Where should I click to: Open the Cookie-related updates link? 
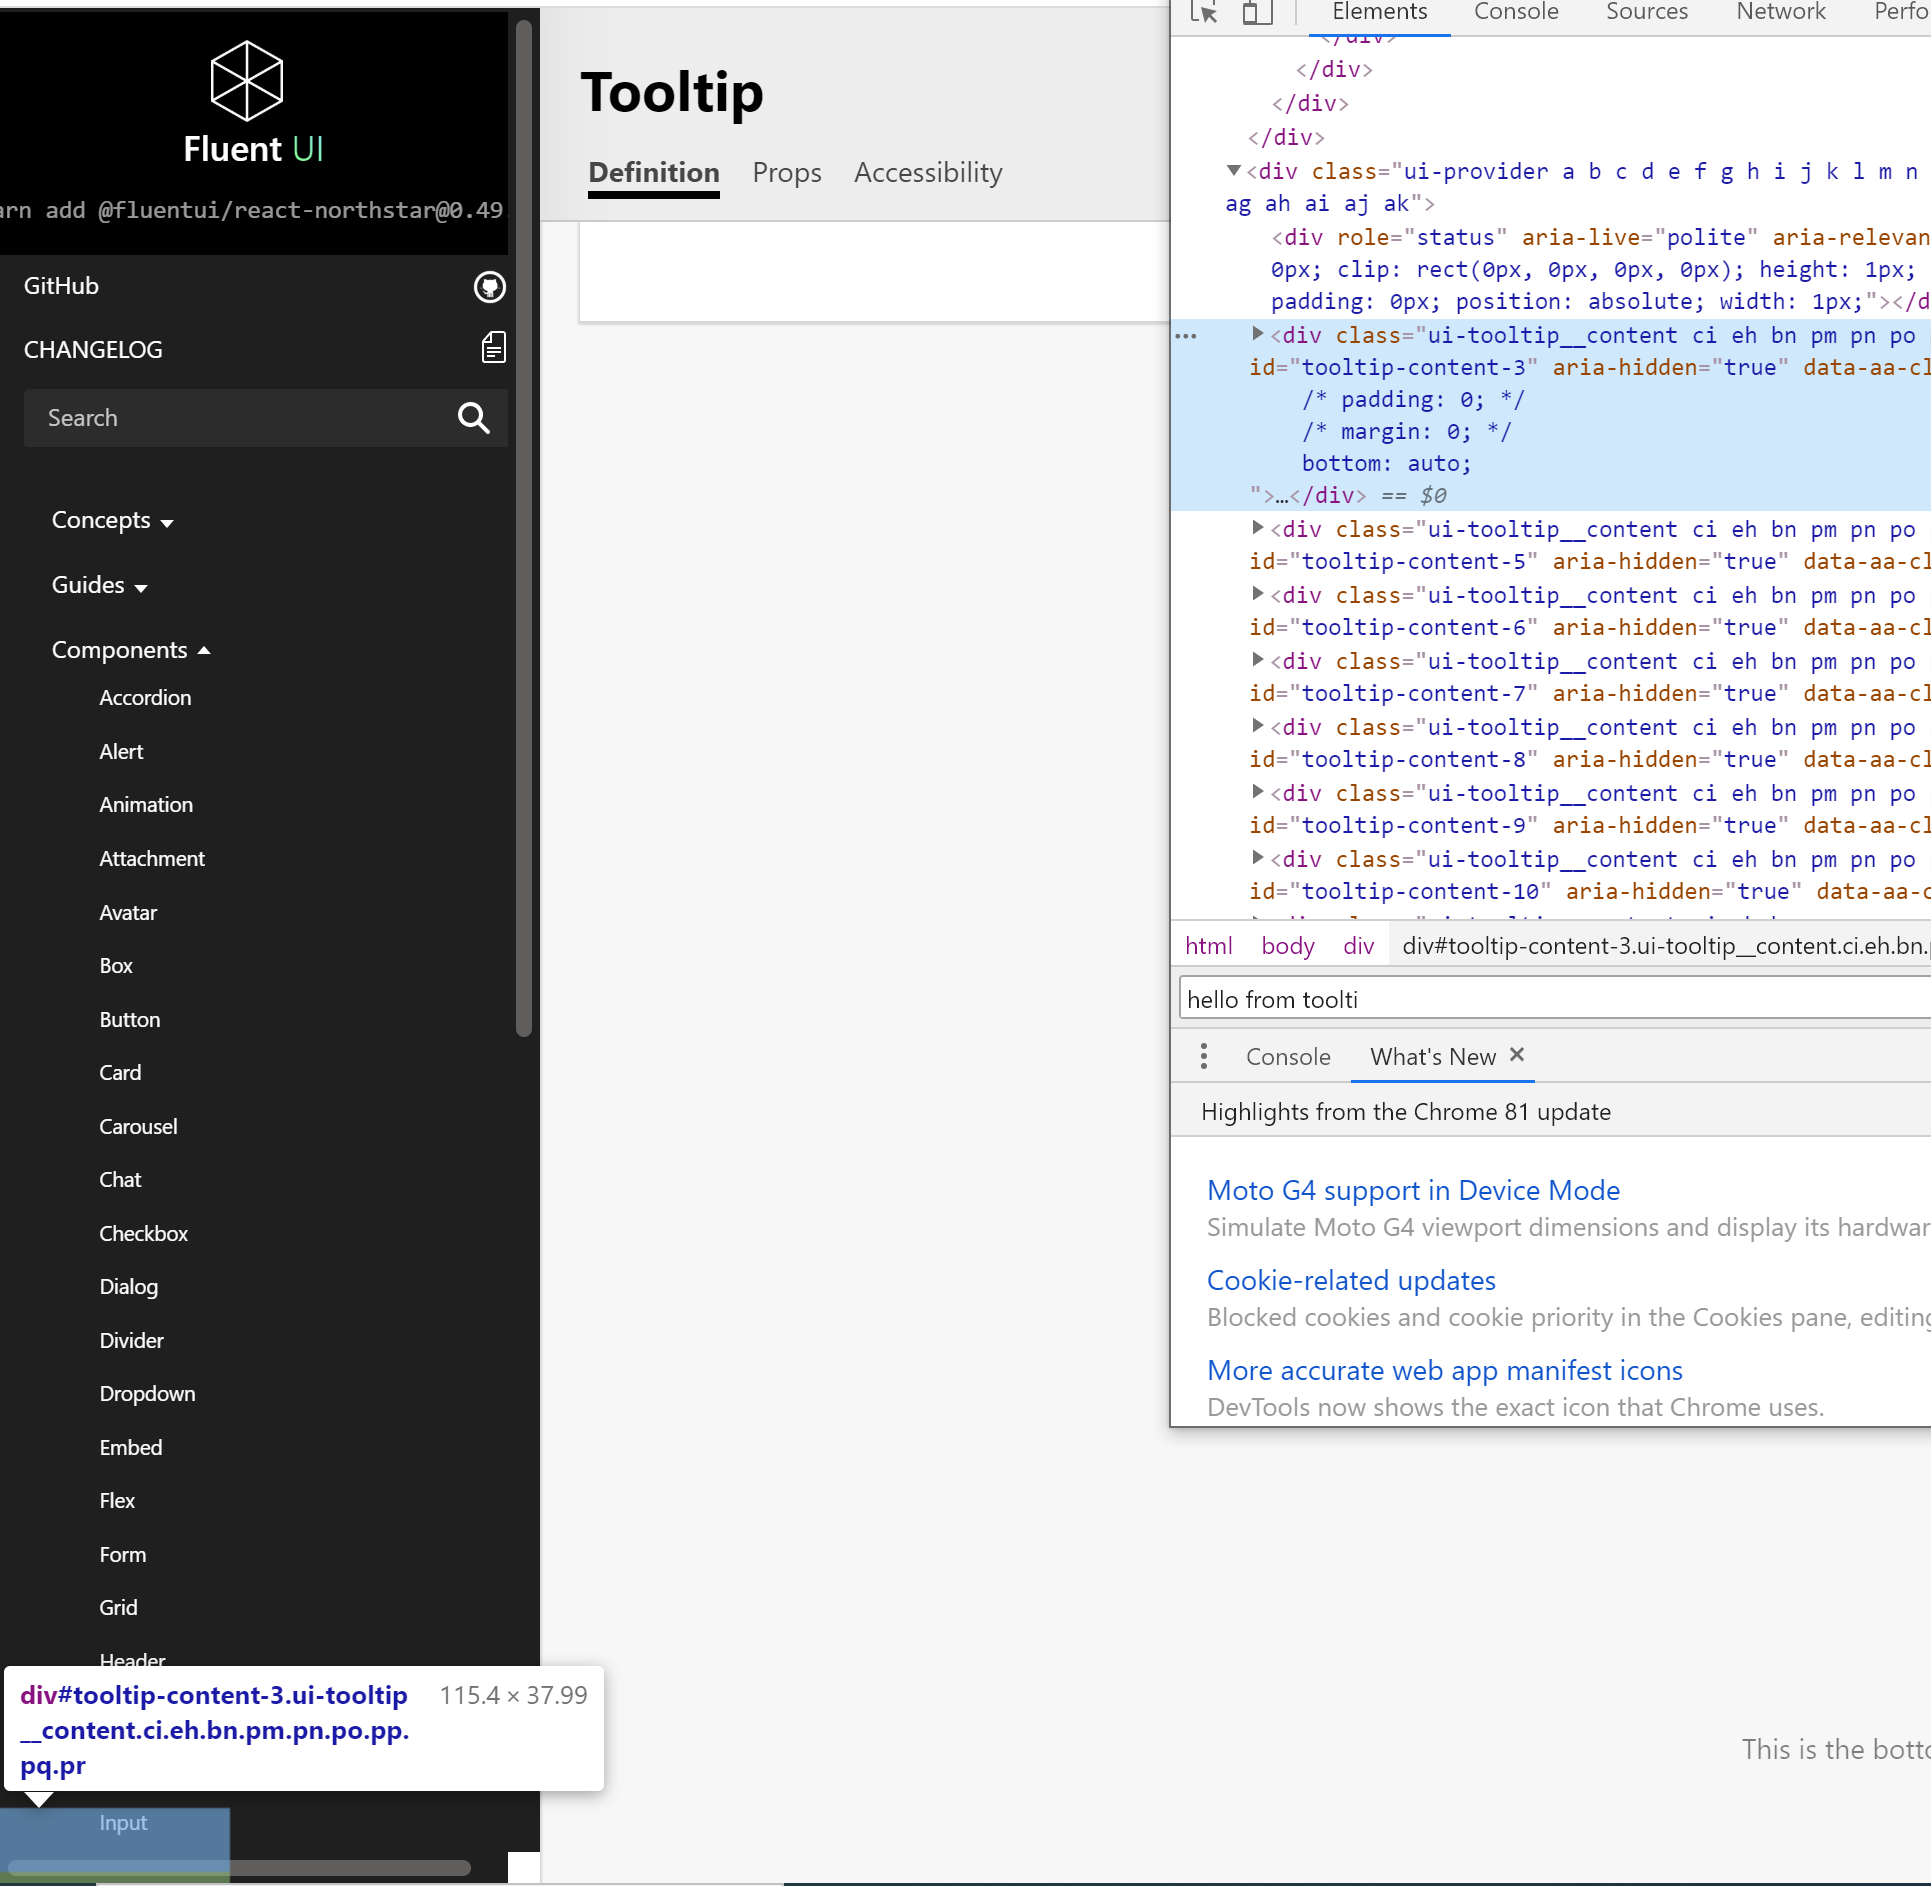pyautogui.click(x=1350, y=1280)
